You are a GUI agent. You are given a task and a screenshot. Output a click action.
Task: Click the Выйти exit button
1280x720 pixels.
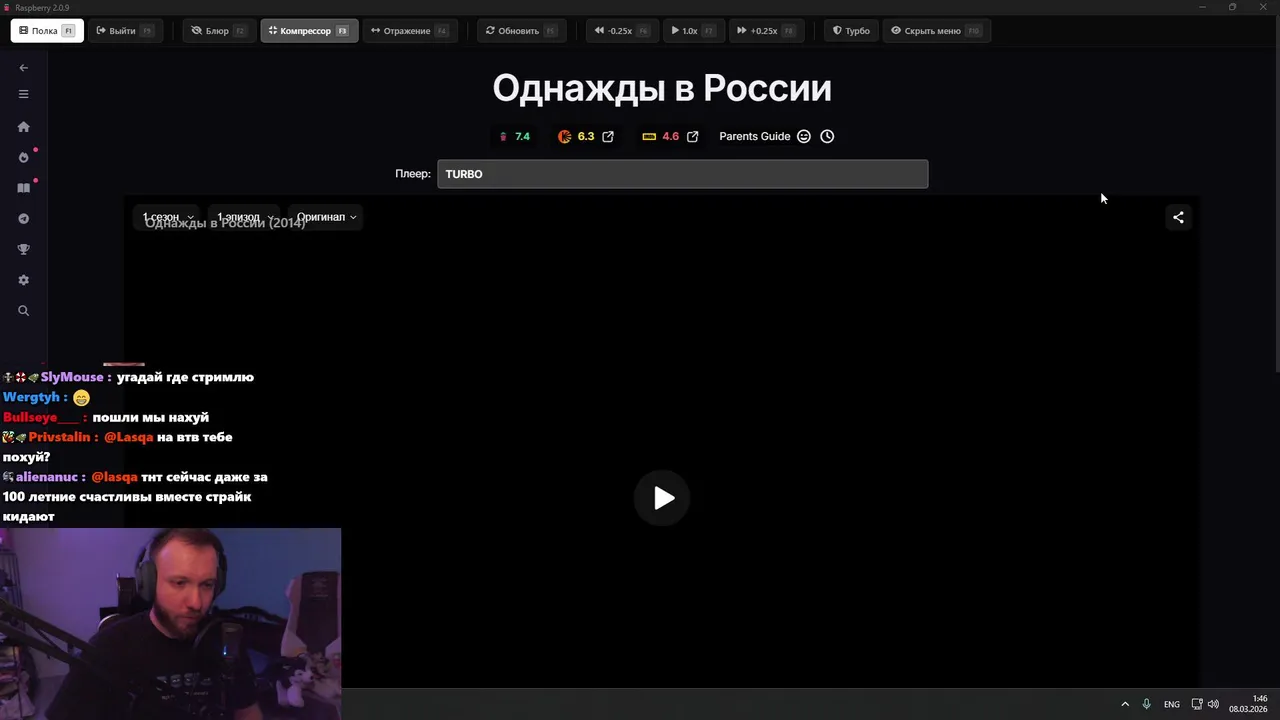125,31
